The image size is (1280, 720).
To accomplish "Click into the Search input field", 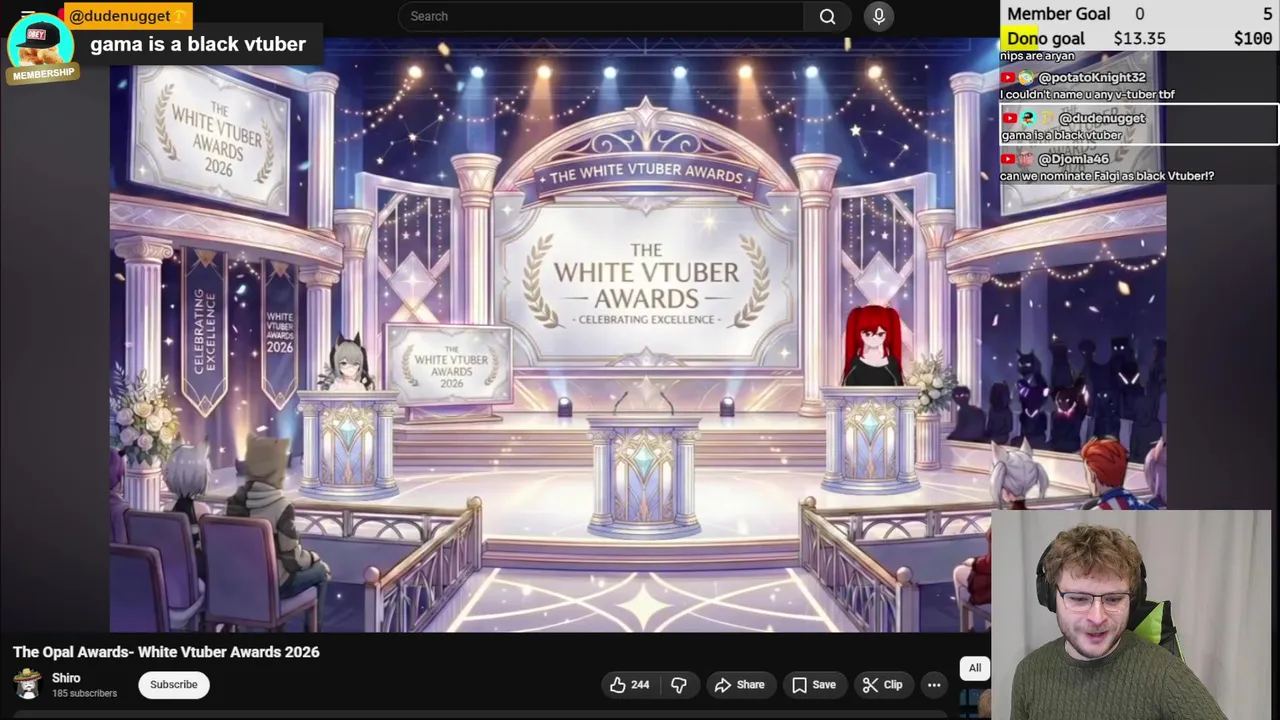I will (x=600, y=16).
